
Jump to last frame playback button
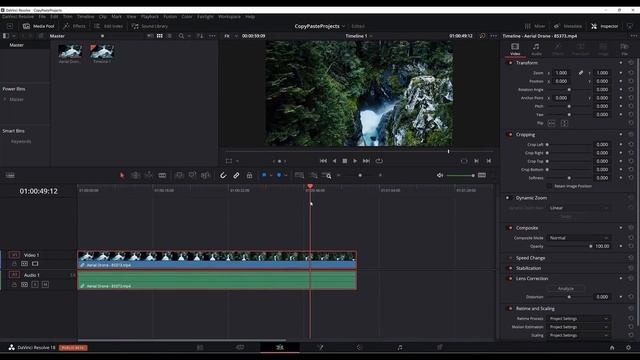point(366,161)
